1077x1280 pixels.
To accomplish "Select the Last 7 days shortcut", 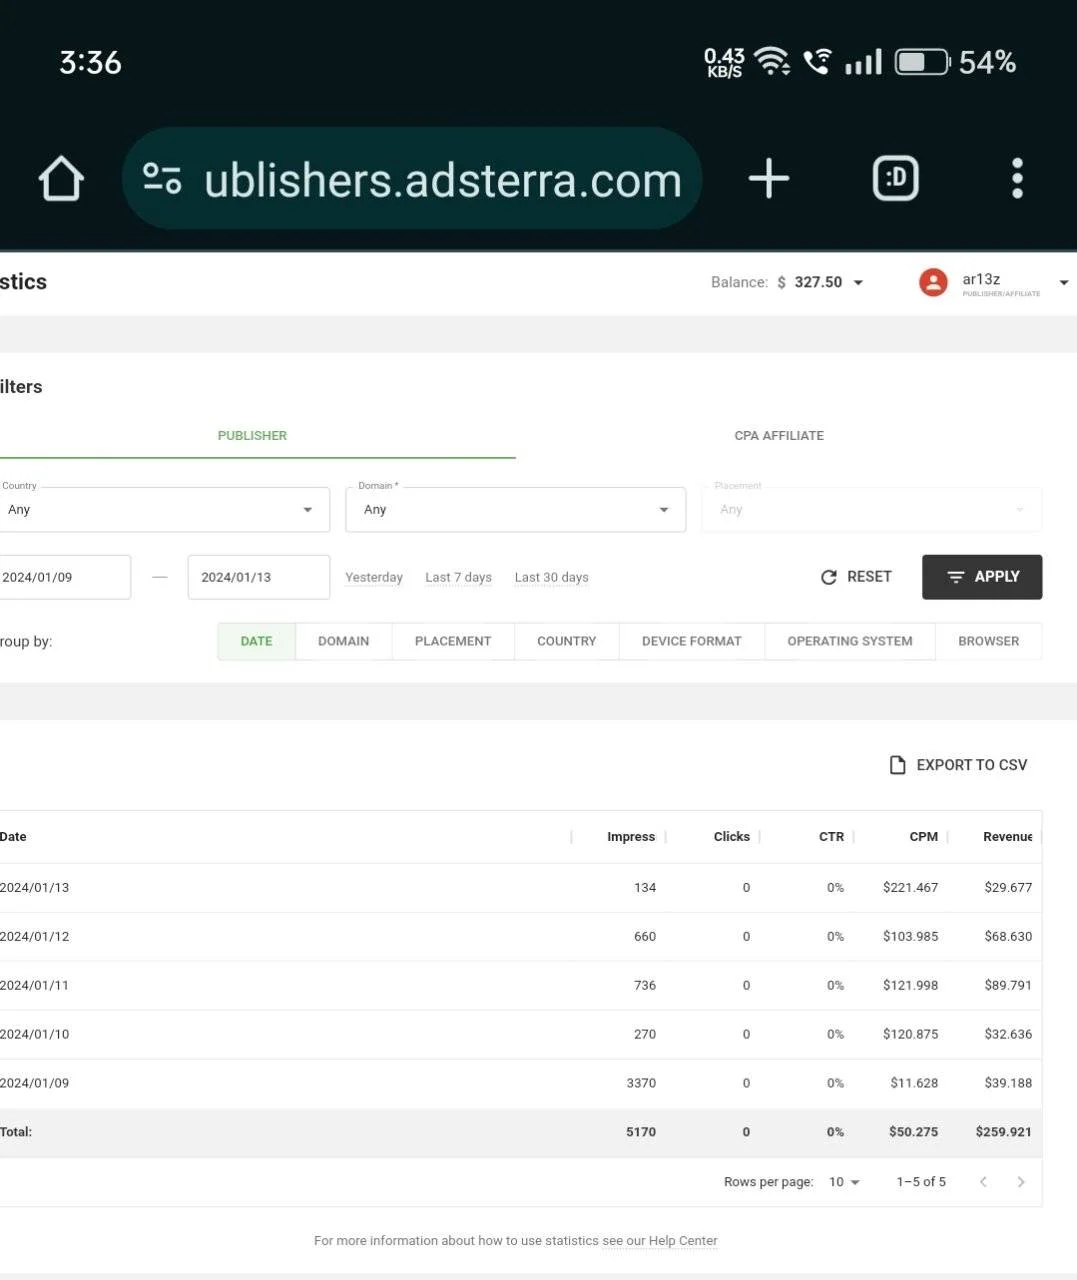I will pos(458,577).
